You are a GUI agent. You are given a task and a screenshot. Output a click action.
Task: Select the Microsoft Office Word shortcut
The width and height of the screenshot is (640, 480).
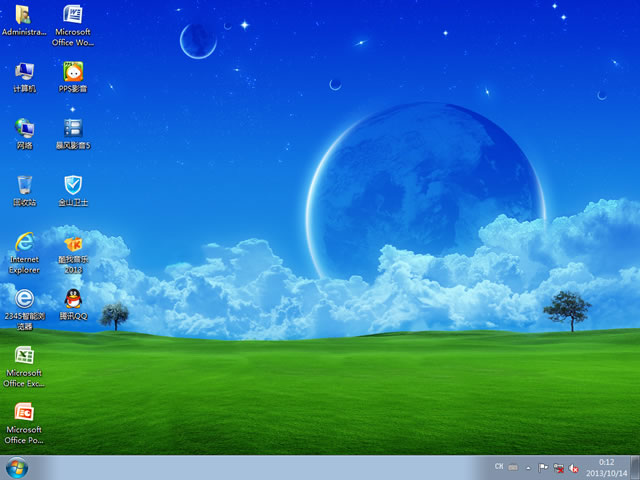[73, 15]
